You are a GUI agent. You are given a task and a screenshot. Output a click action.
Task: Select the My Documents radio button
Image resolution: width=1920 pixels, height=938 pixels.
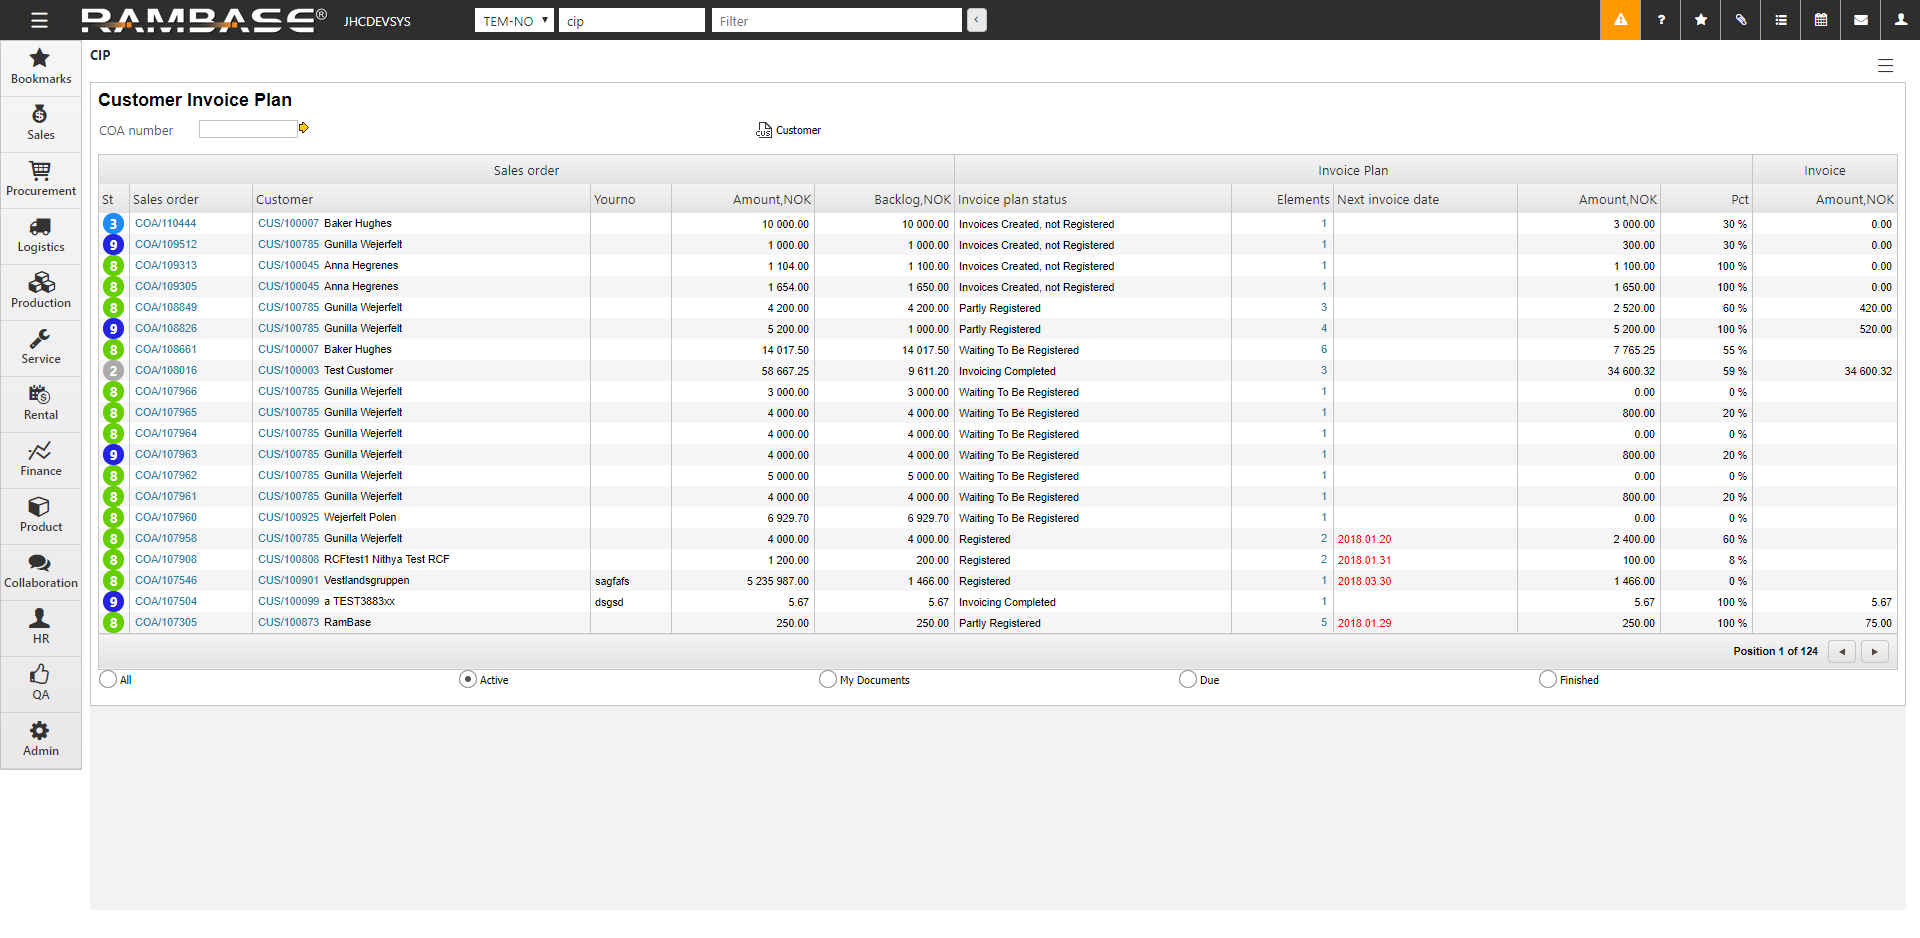click(x=828, y=680)
